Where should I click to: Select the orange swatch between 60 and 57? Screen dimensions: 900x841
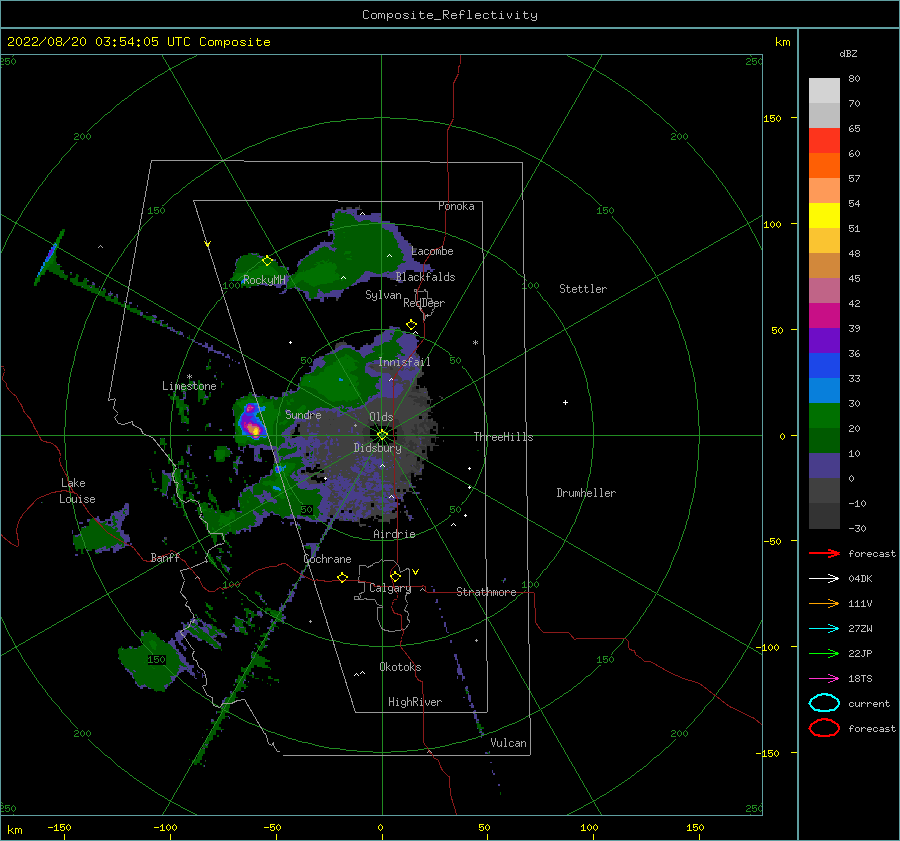tap(824, 166)
